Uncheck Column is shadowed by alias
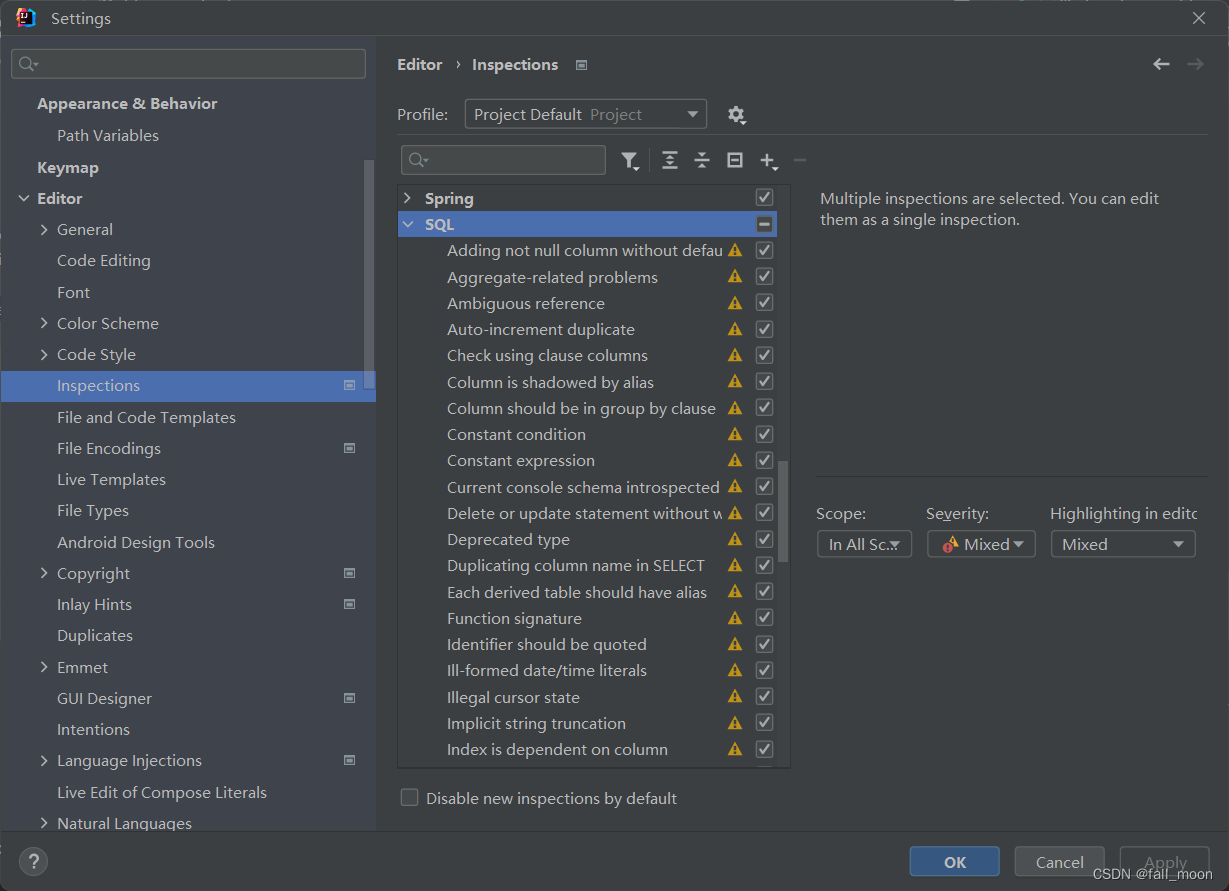Screen dimensions: 1229x891 (764, 382)
